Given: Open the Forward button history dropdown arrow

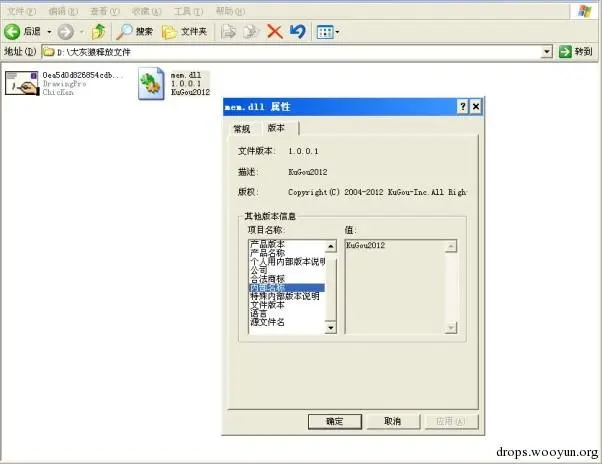Looking at the screenshot, I should 81,32.
